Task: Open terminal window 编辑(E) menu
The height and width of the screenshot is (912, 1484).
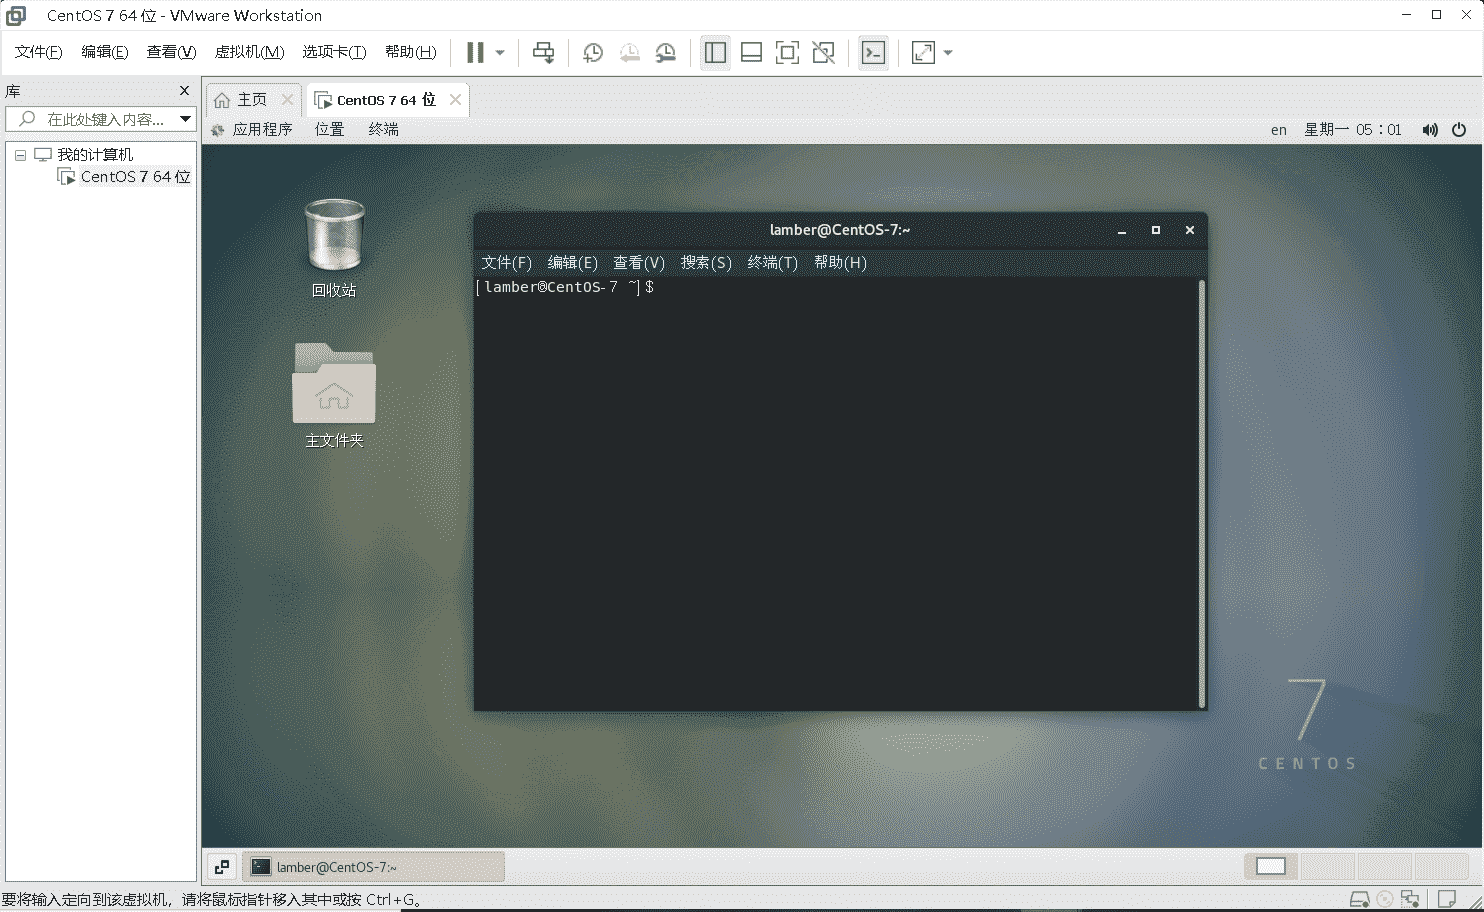Action: pos(572,263)
